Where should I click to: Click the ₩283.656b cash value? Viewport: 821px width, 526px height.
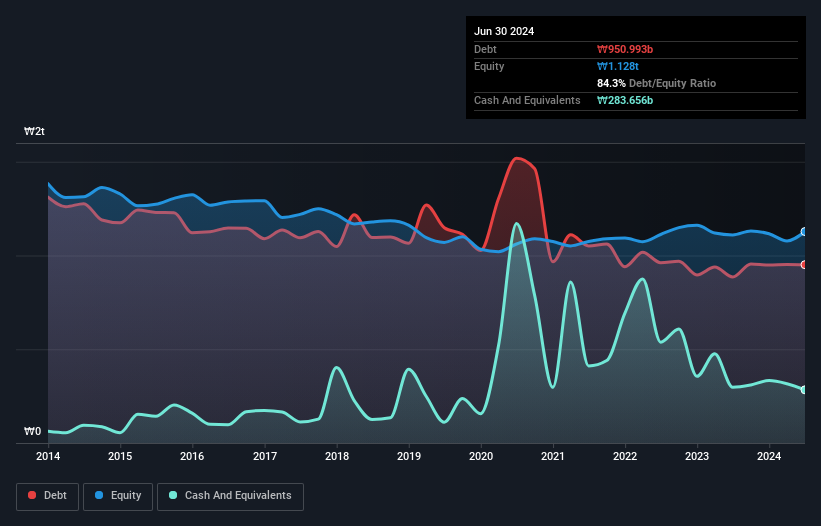pyautogui.click(x=625, y=100)
